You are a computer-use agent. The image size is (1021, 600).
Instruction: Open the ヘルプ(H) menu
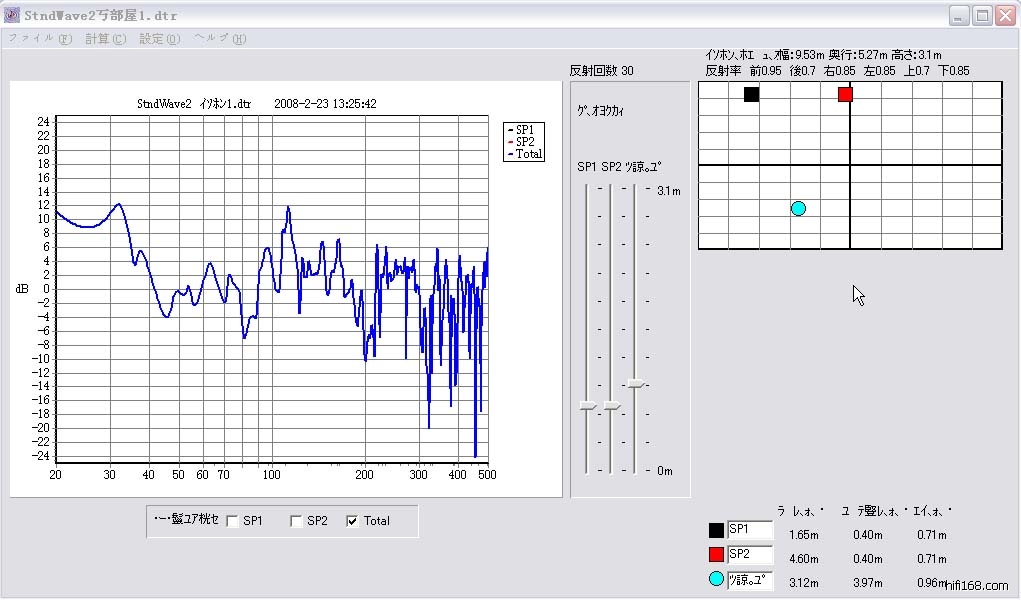point(219,39)
